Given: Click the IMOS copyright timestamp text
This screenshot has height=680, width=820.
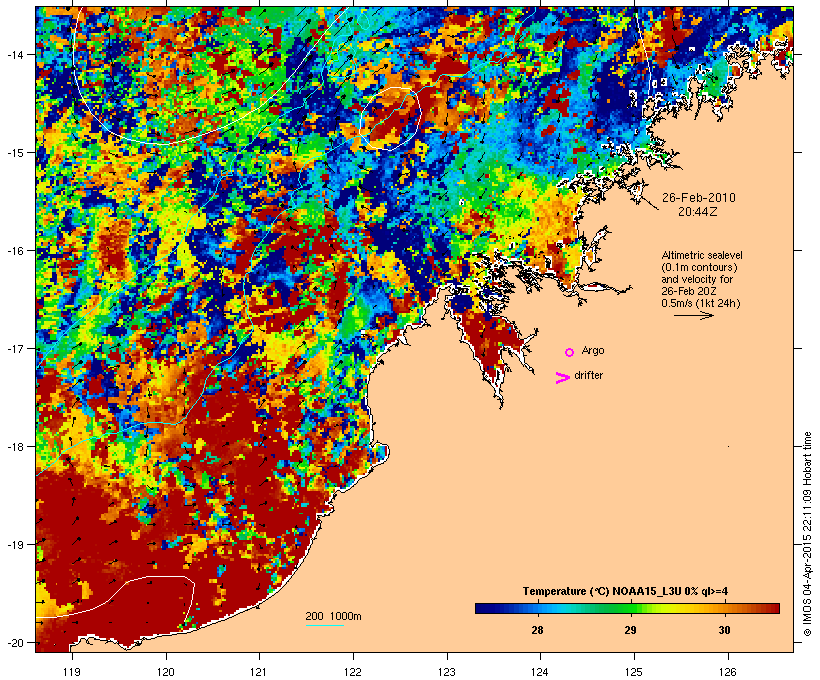Looking at the screenshot, I should pyautogui.click(x=807, y=534).
